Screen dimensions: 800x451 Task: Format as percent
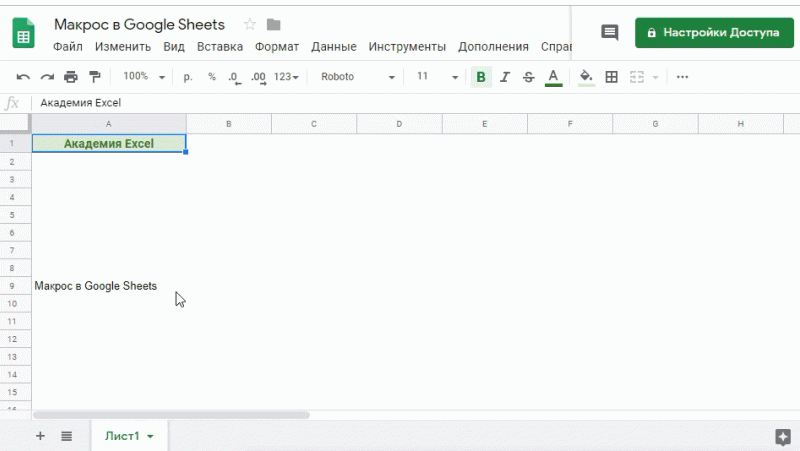(212, 77)
